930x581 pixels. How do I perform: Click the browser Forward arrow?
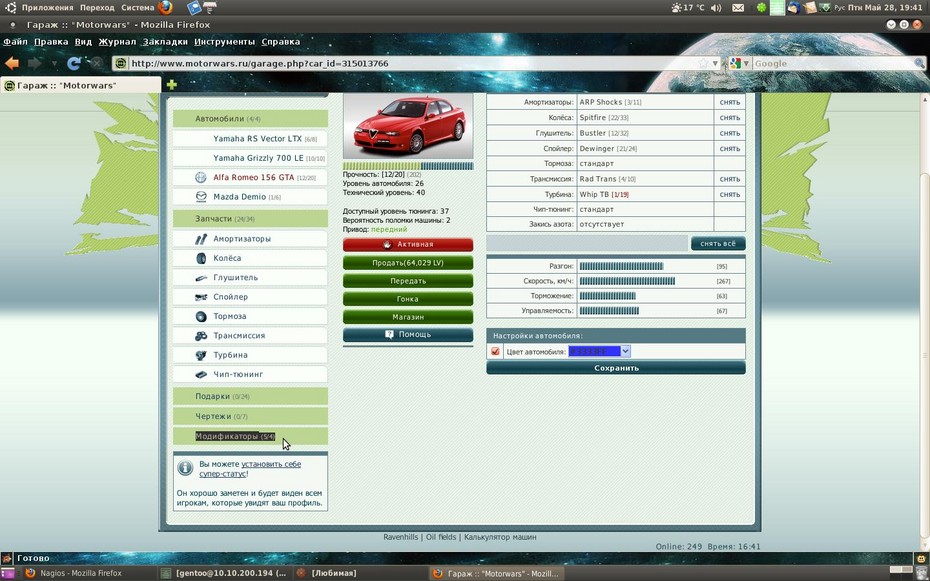click(x=34, y=63)
